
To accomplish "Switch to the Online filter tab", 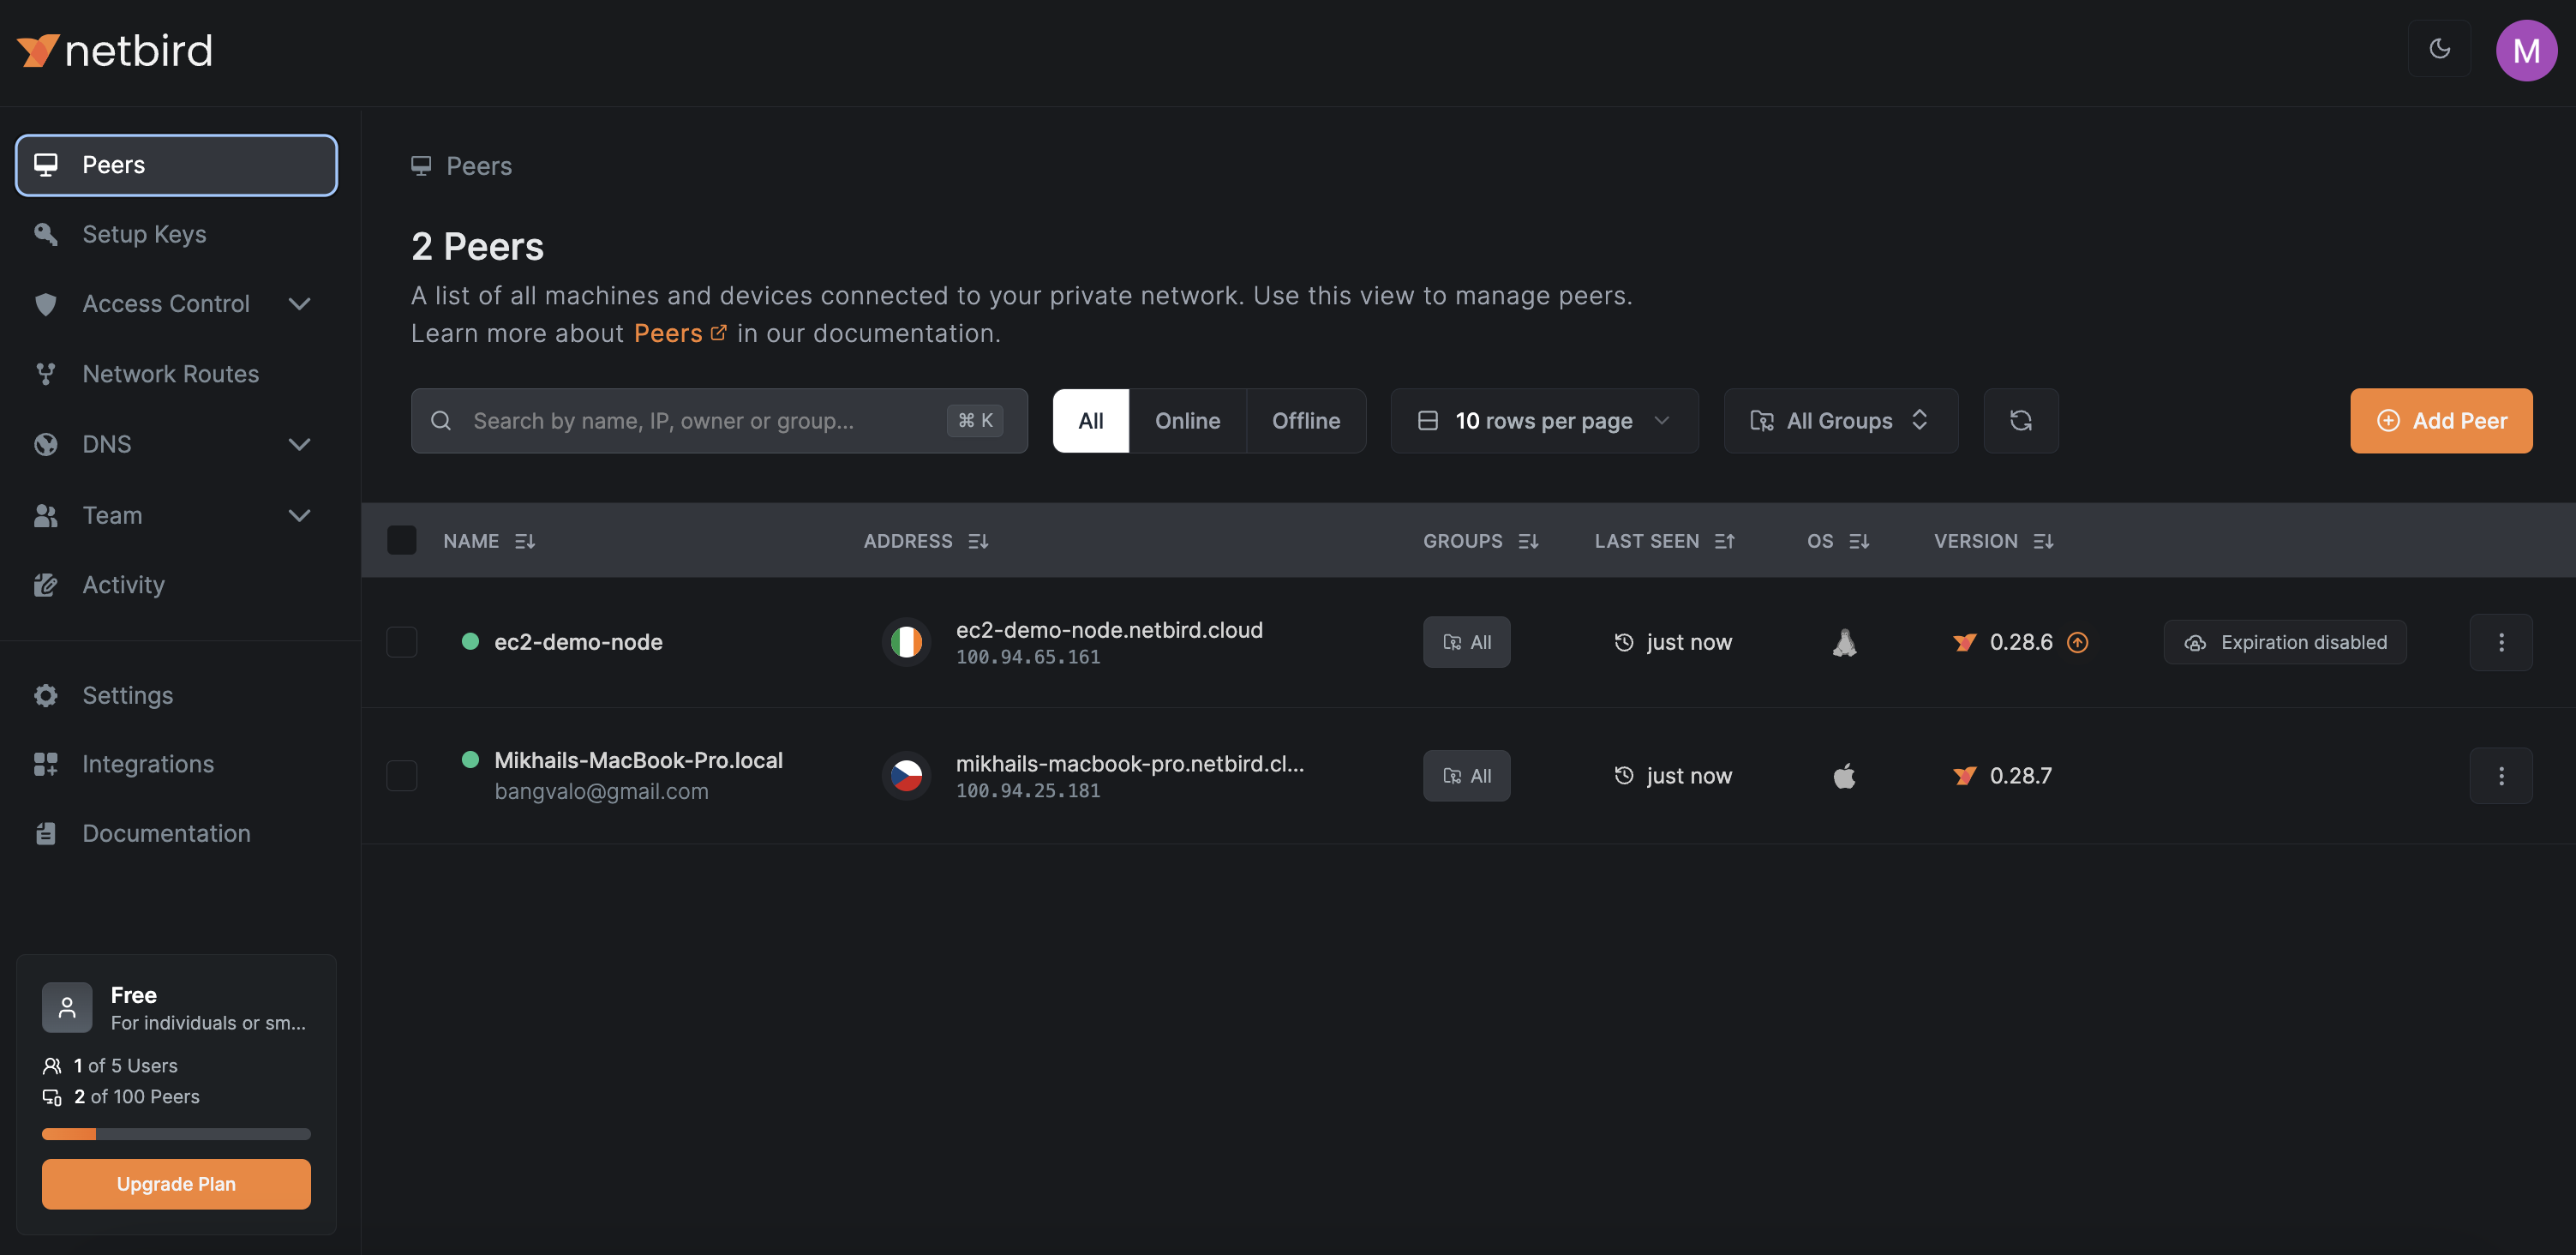I will 1187,420.
